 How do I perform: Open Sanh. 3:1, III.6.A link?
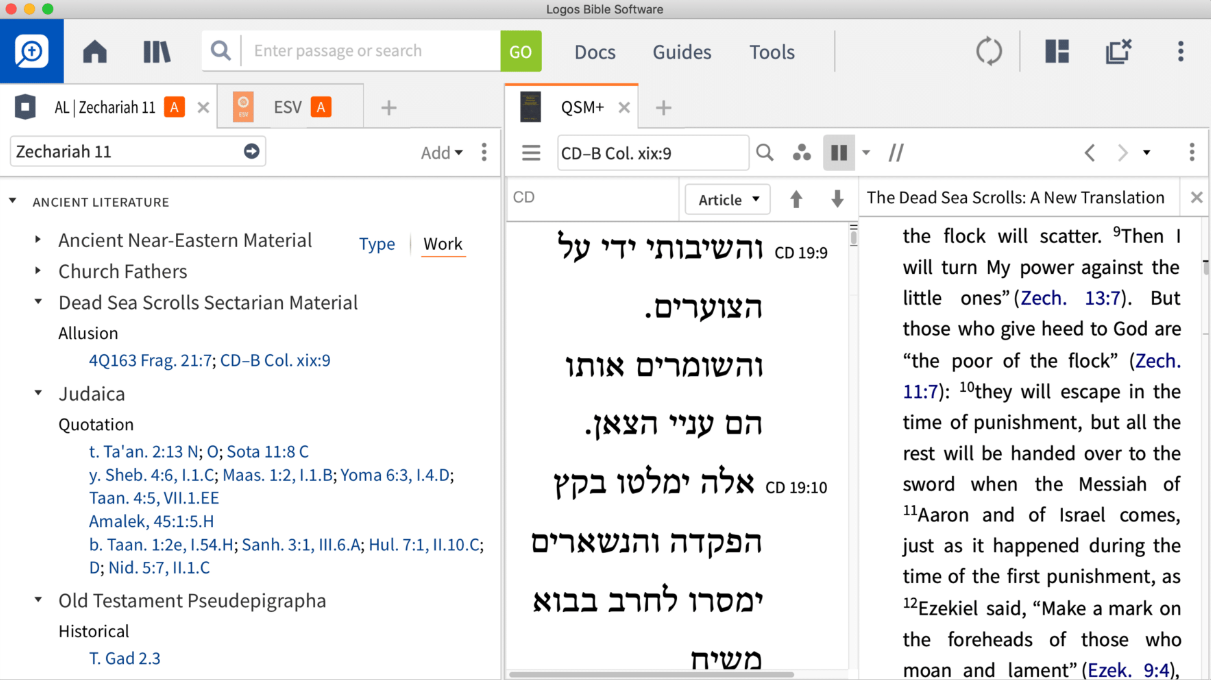pyautogui.click(x=301, y=545)
